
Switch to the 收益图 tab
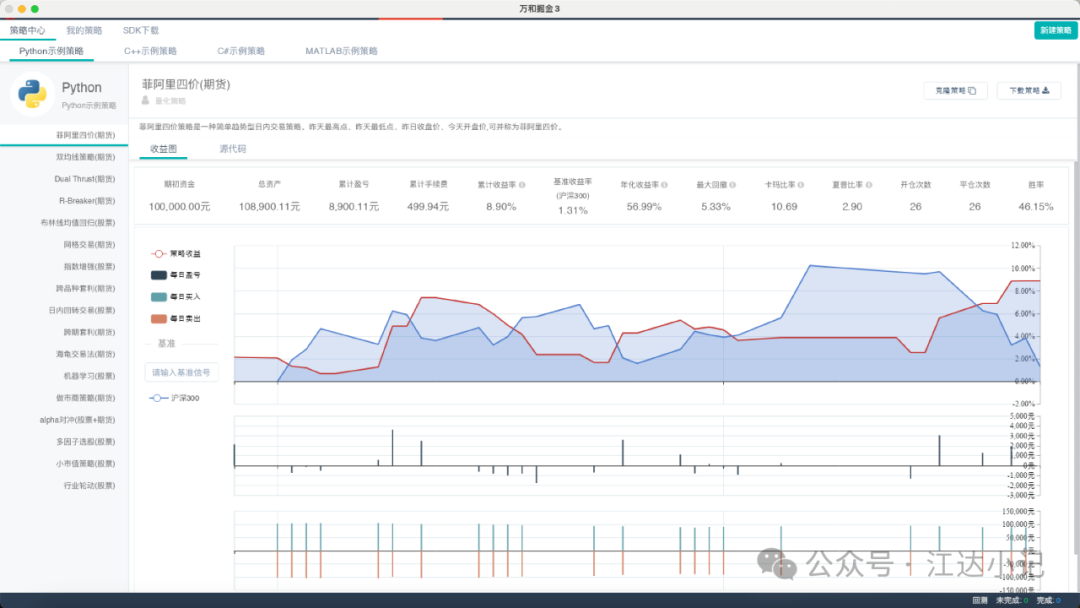coord(163,149)
